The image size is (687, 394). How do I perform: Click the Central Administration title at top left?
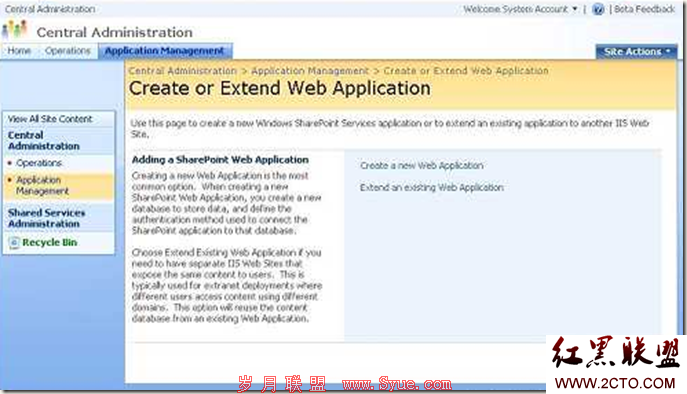[x=50, y=9]
